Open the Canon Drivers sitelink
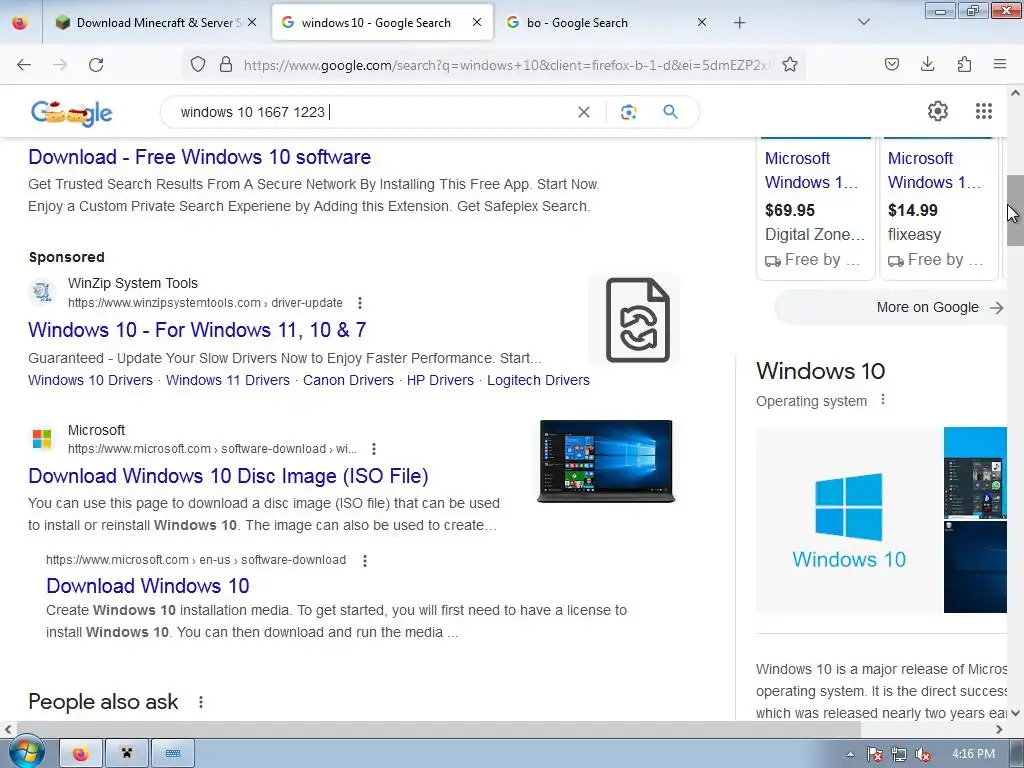 348,380
